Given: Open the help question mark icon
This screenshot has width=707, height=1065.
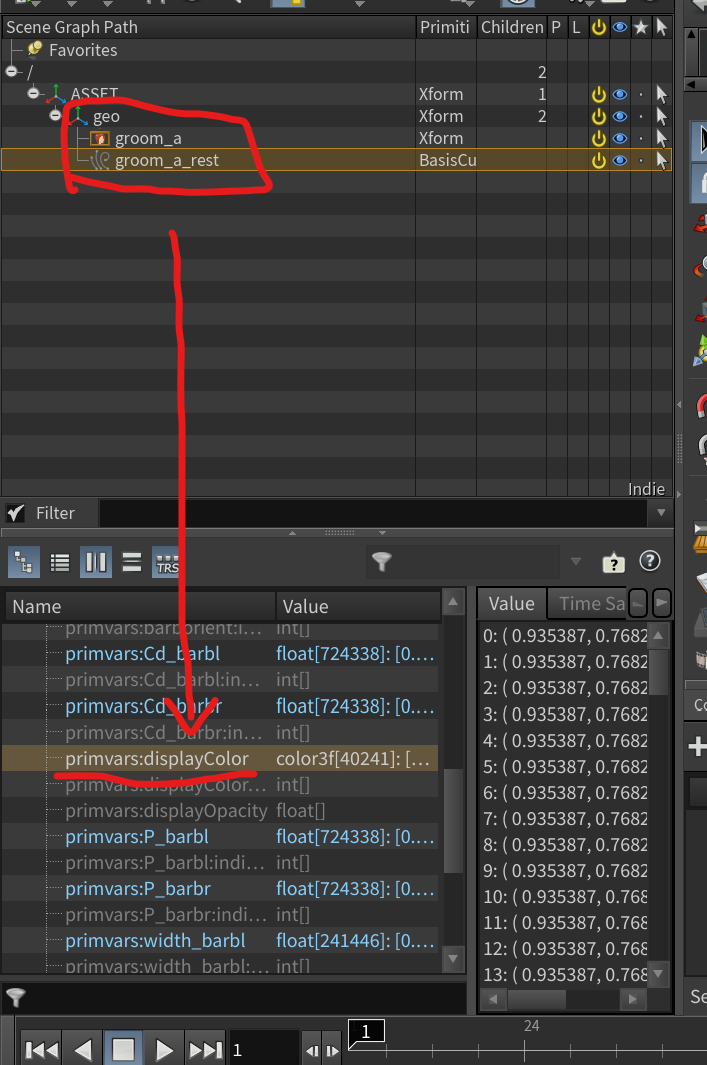Looking at the screenshot, I should [x=649, y=561].
